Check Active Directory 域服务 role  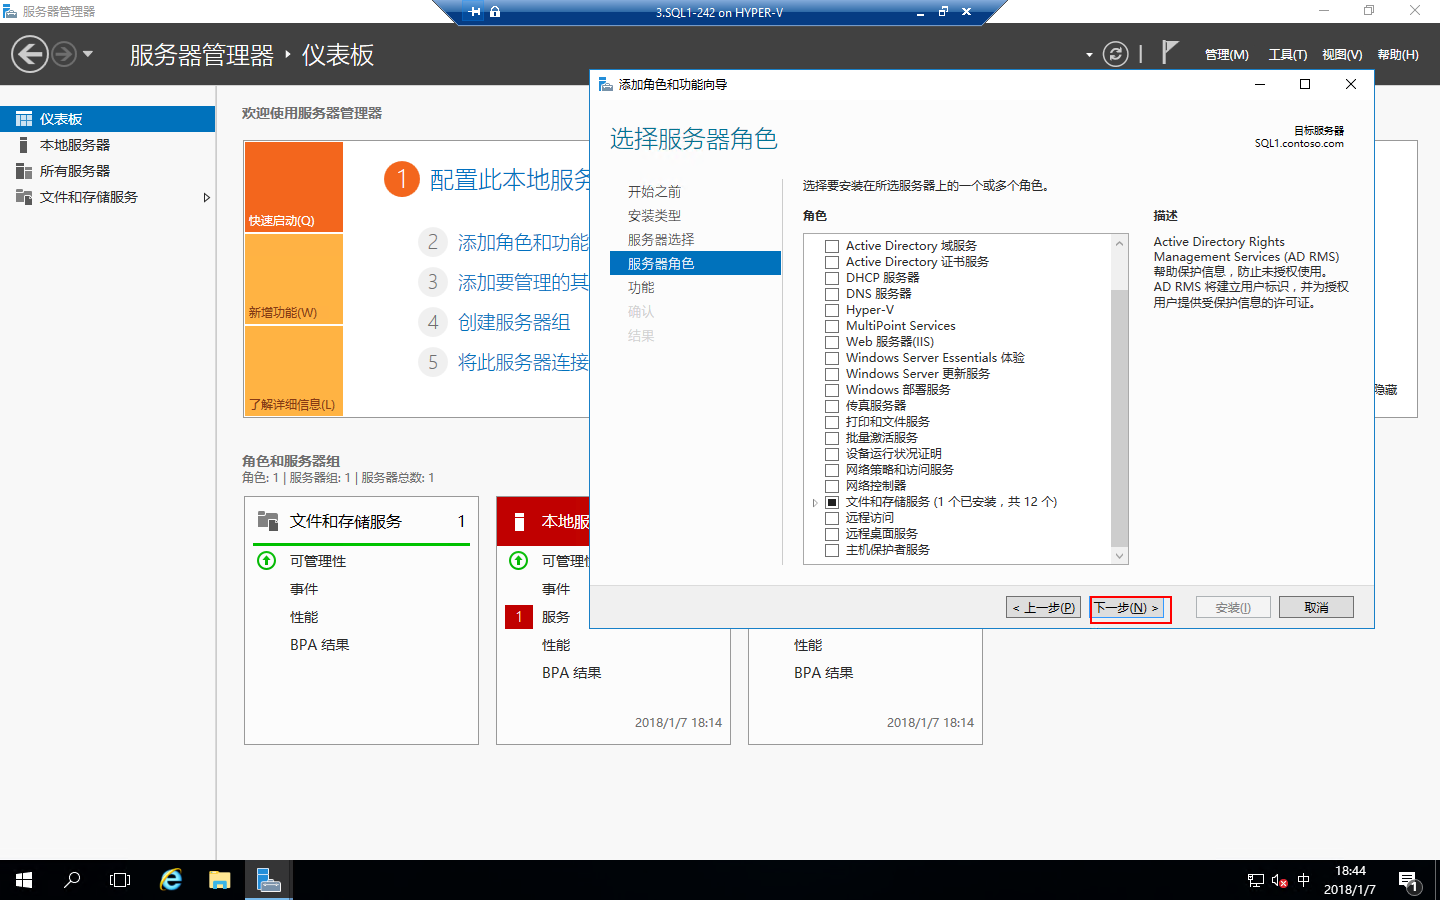click(832, 246)
